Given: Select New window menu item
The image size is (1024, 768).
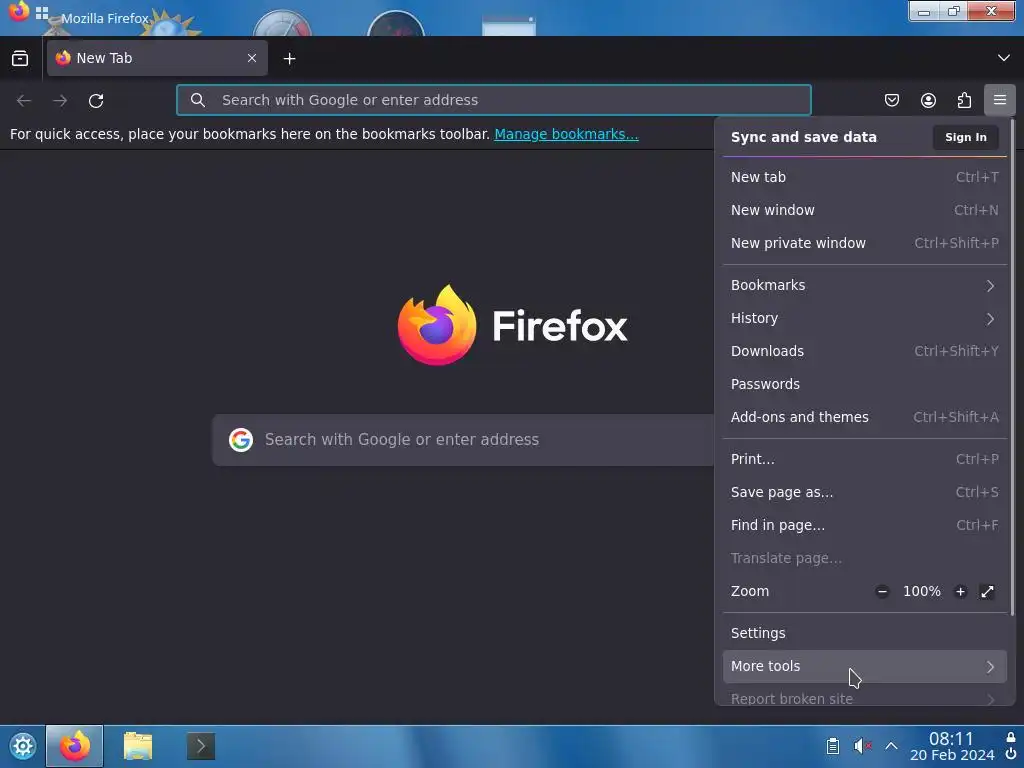Looking at the screenshot, I should 865,210.
